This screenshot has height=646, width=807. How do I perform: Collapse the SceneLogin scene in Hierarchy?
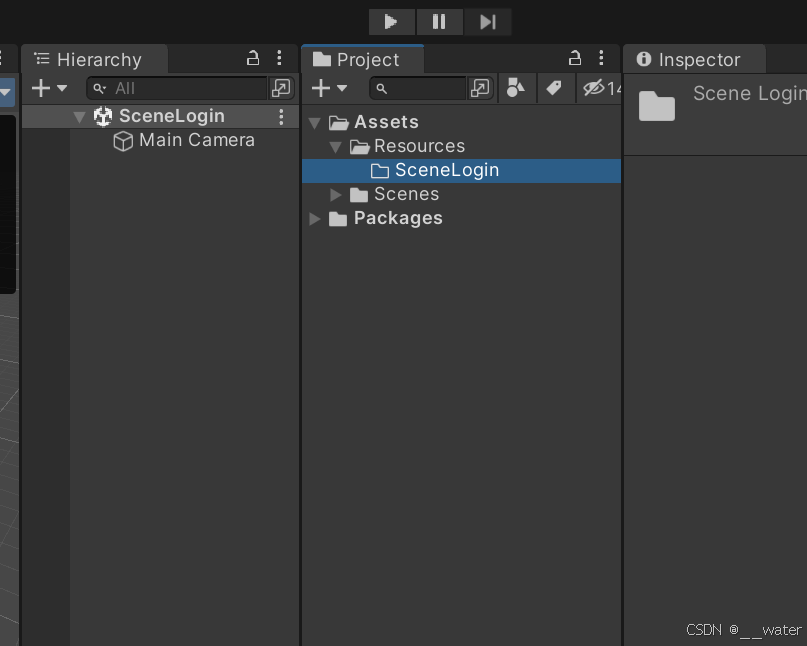point(79,117)
